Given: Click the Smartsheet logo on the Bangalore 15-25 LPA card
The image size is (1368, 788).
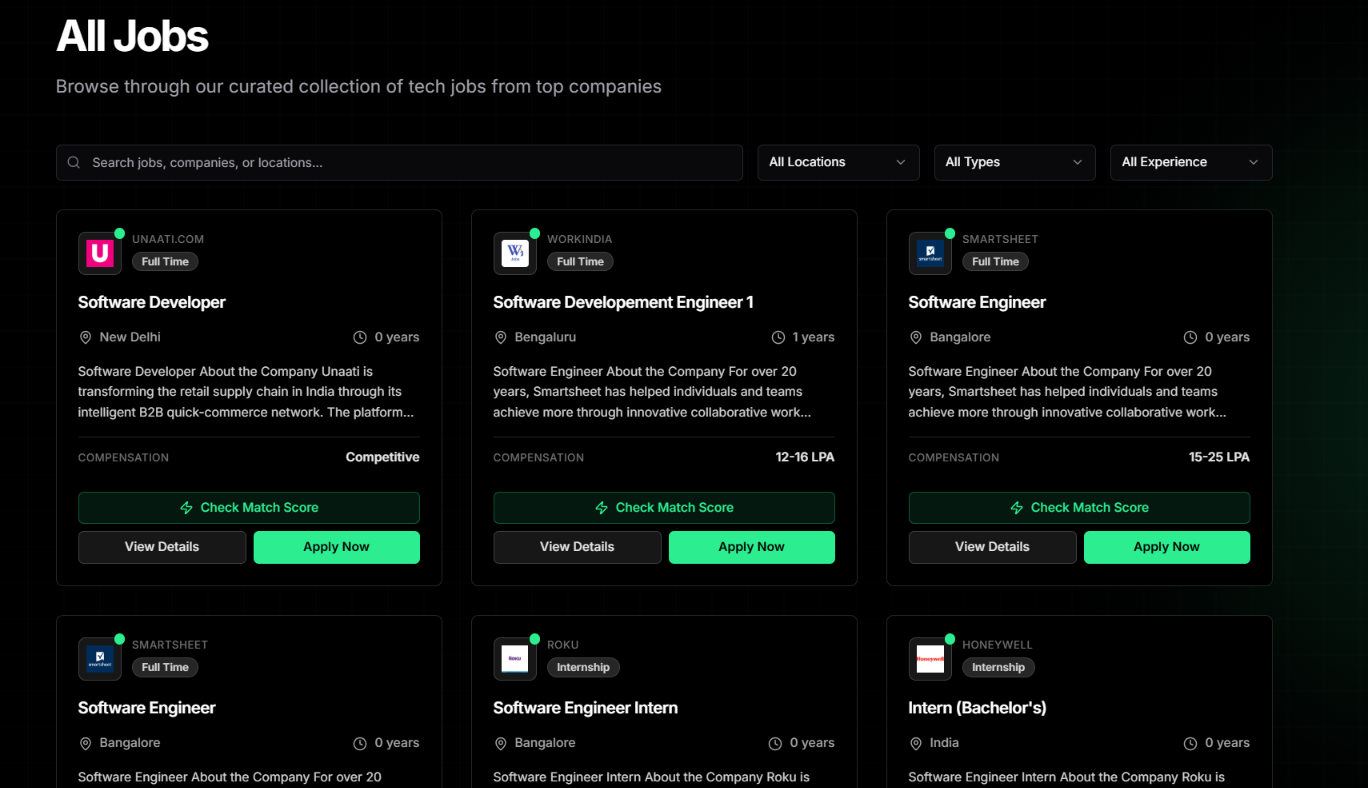Looking at the screenshot, I should pos(930,254).
